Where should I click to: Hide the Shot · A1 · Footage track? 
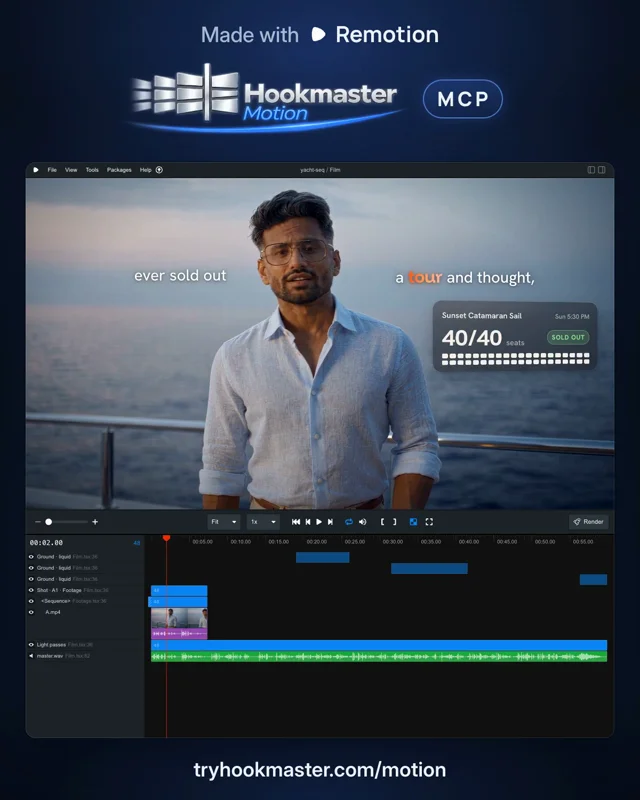pyautogui.click(x=31, y=590)
